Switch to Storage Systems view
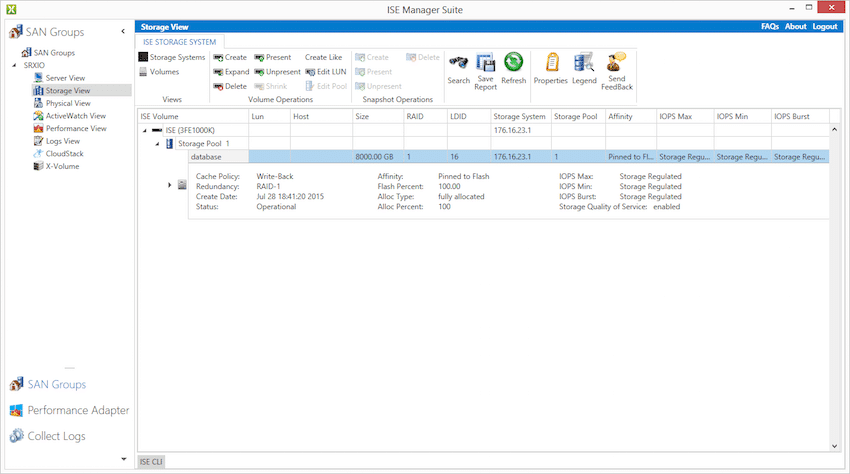Image resolution: width=850 pixels, height=474 pixels. [172, 57]
